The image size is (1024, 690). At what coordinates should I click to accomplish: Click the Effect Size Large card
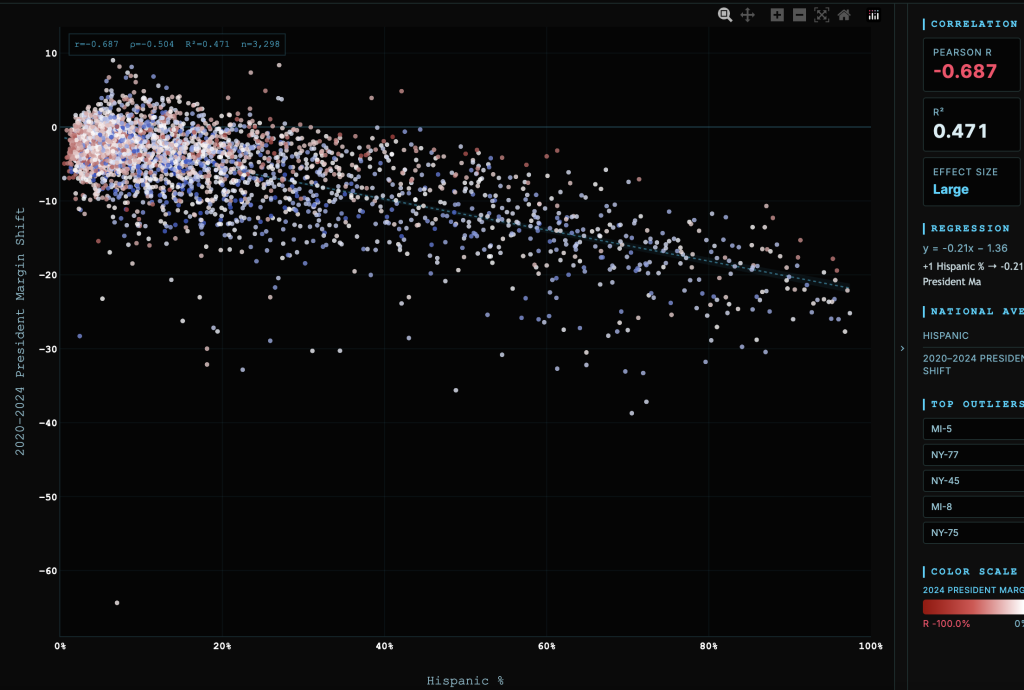click(973, 181)
